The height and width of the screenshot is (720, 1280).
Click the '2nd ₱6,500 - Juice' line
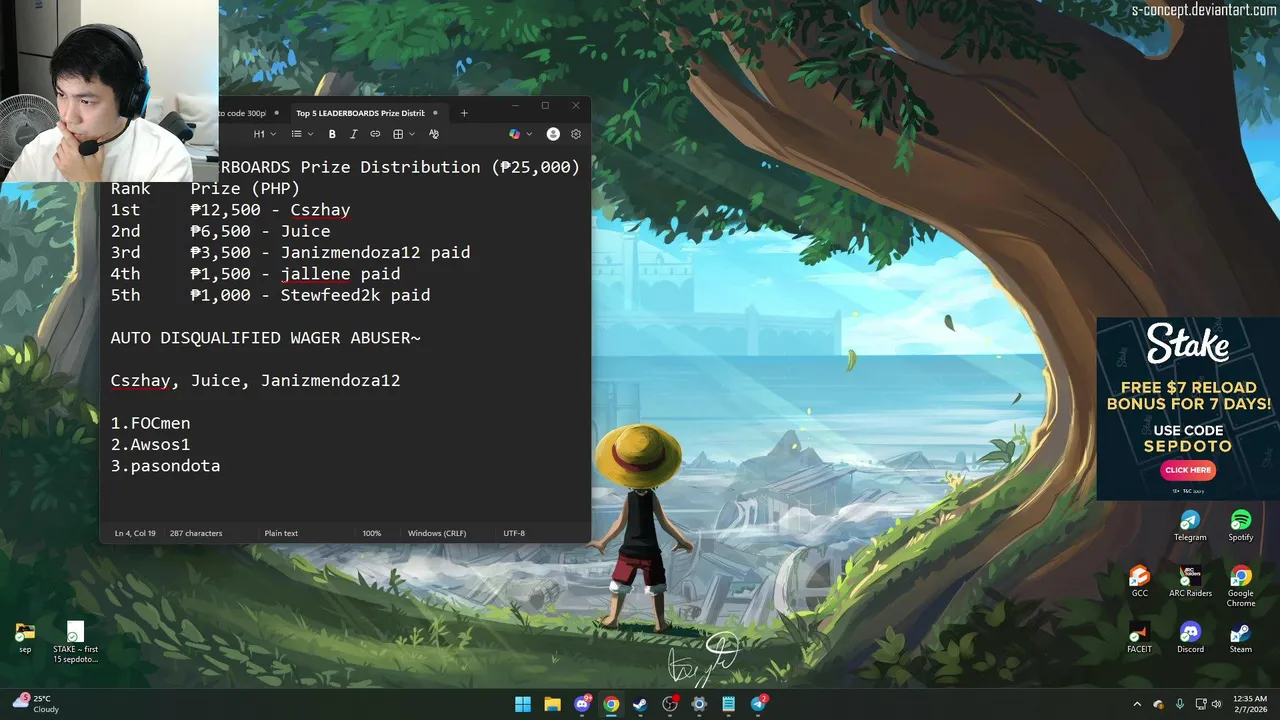pos(220,231)
